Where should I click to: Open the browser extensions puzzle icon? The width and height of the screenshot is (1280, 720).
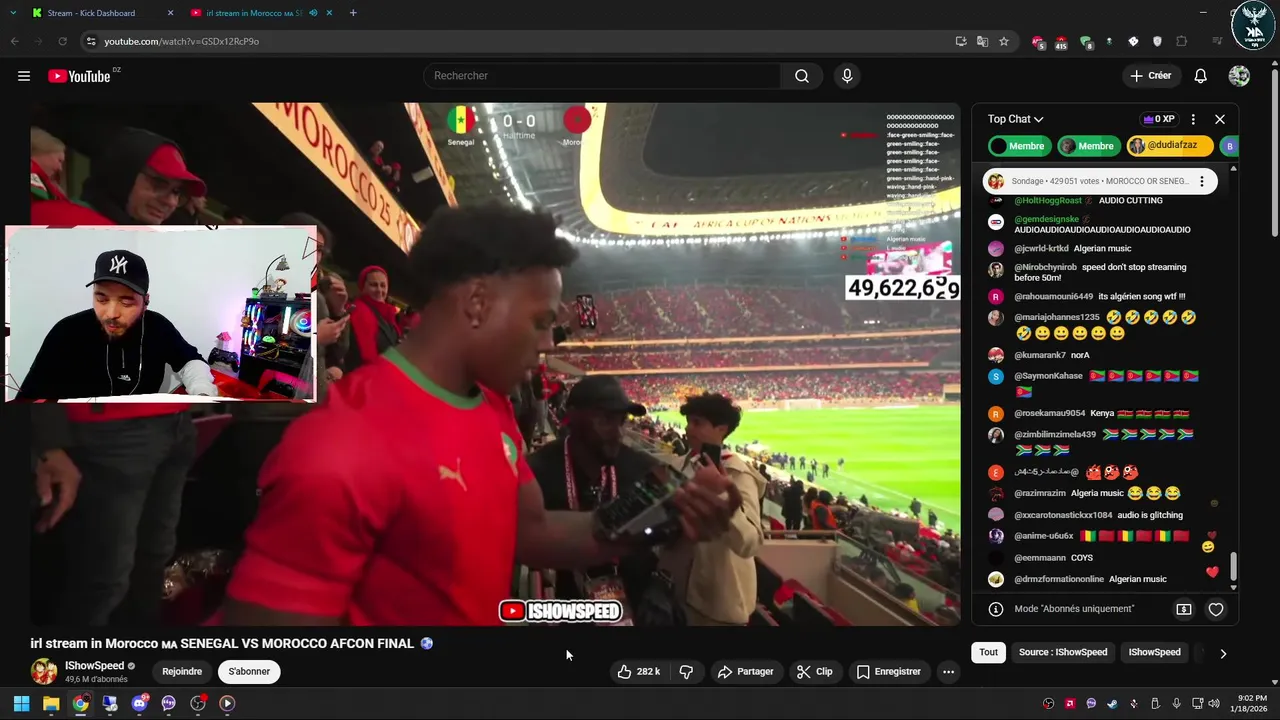coord(1182,41)
